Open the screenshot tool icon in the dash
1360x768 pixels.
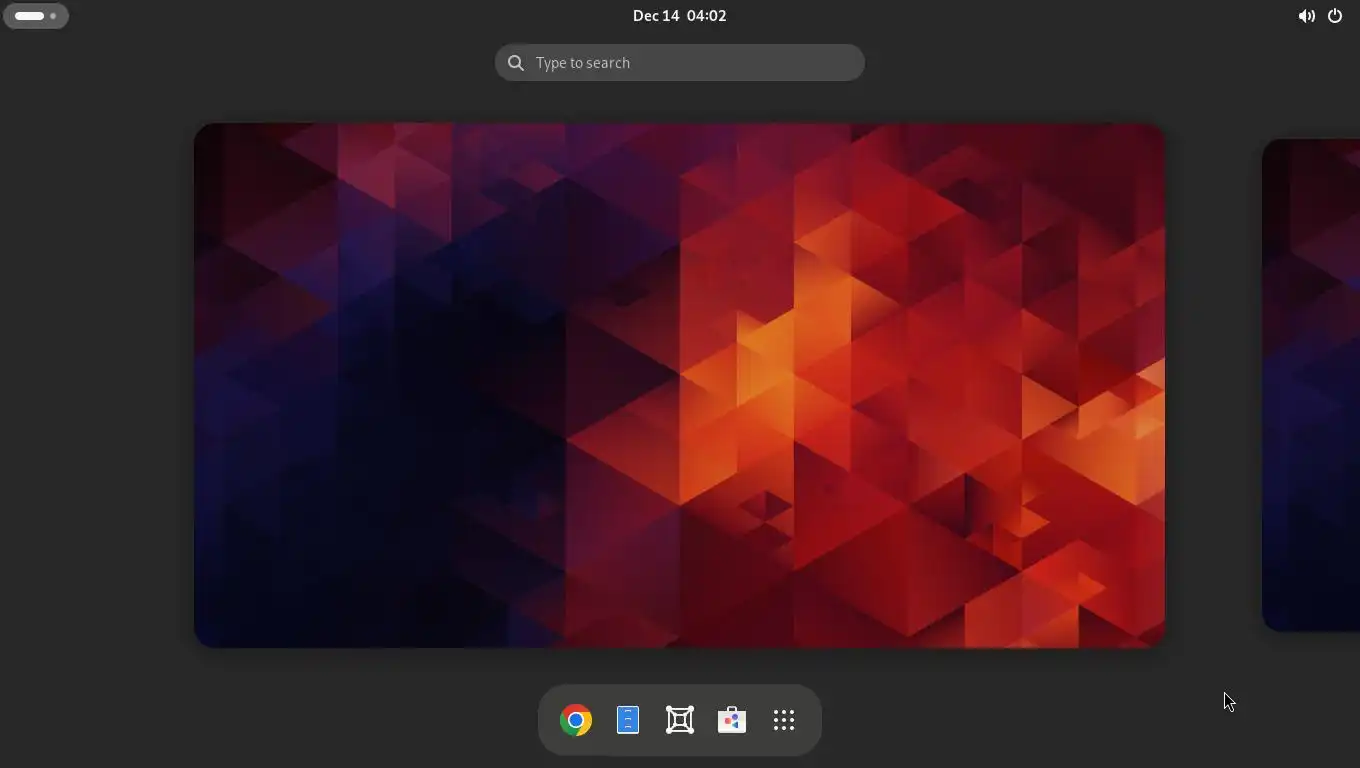[x=680, y=720]
